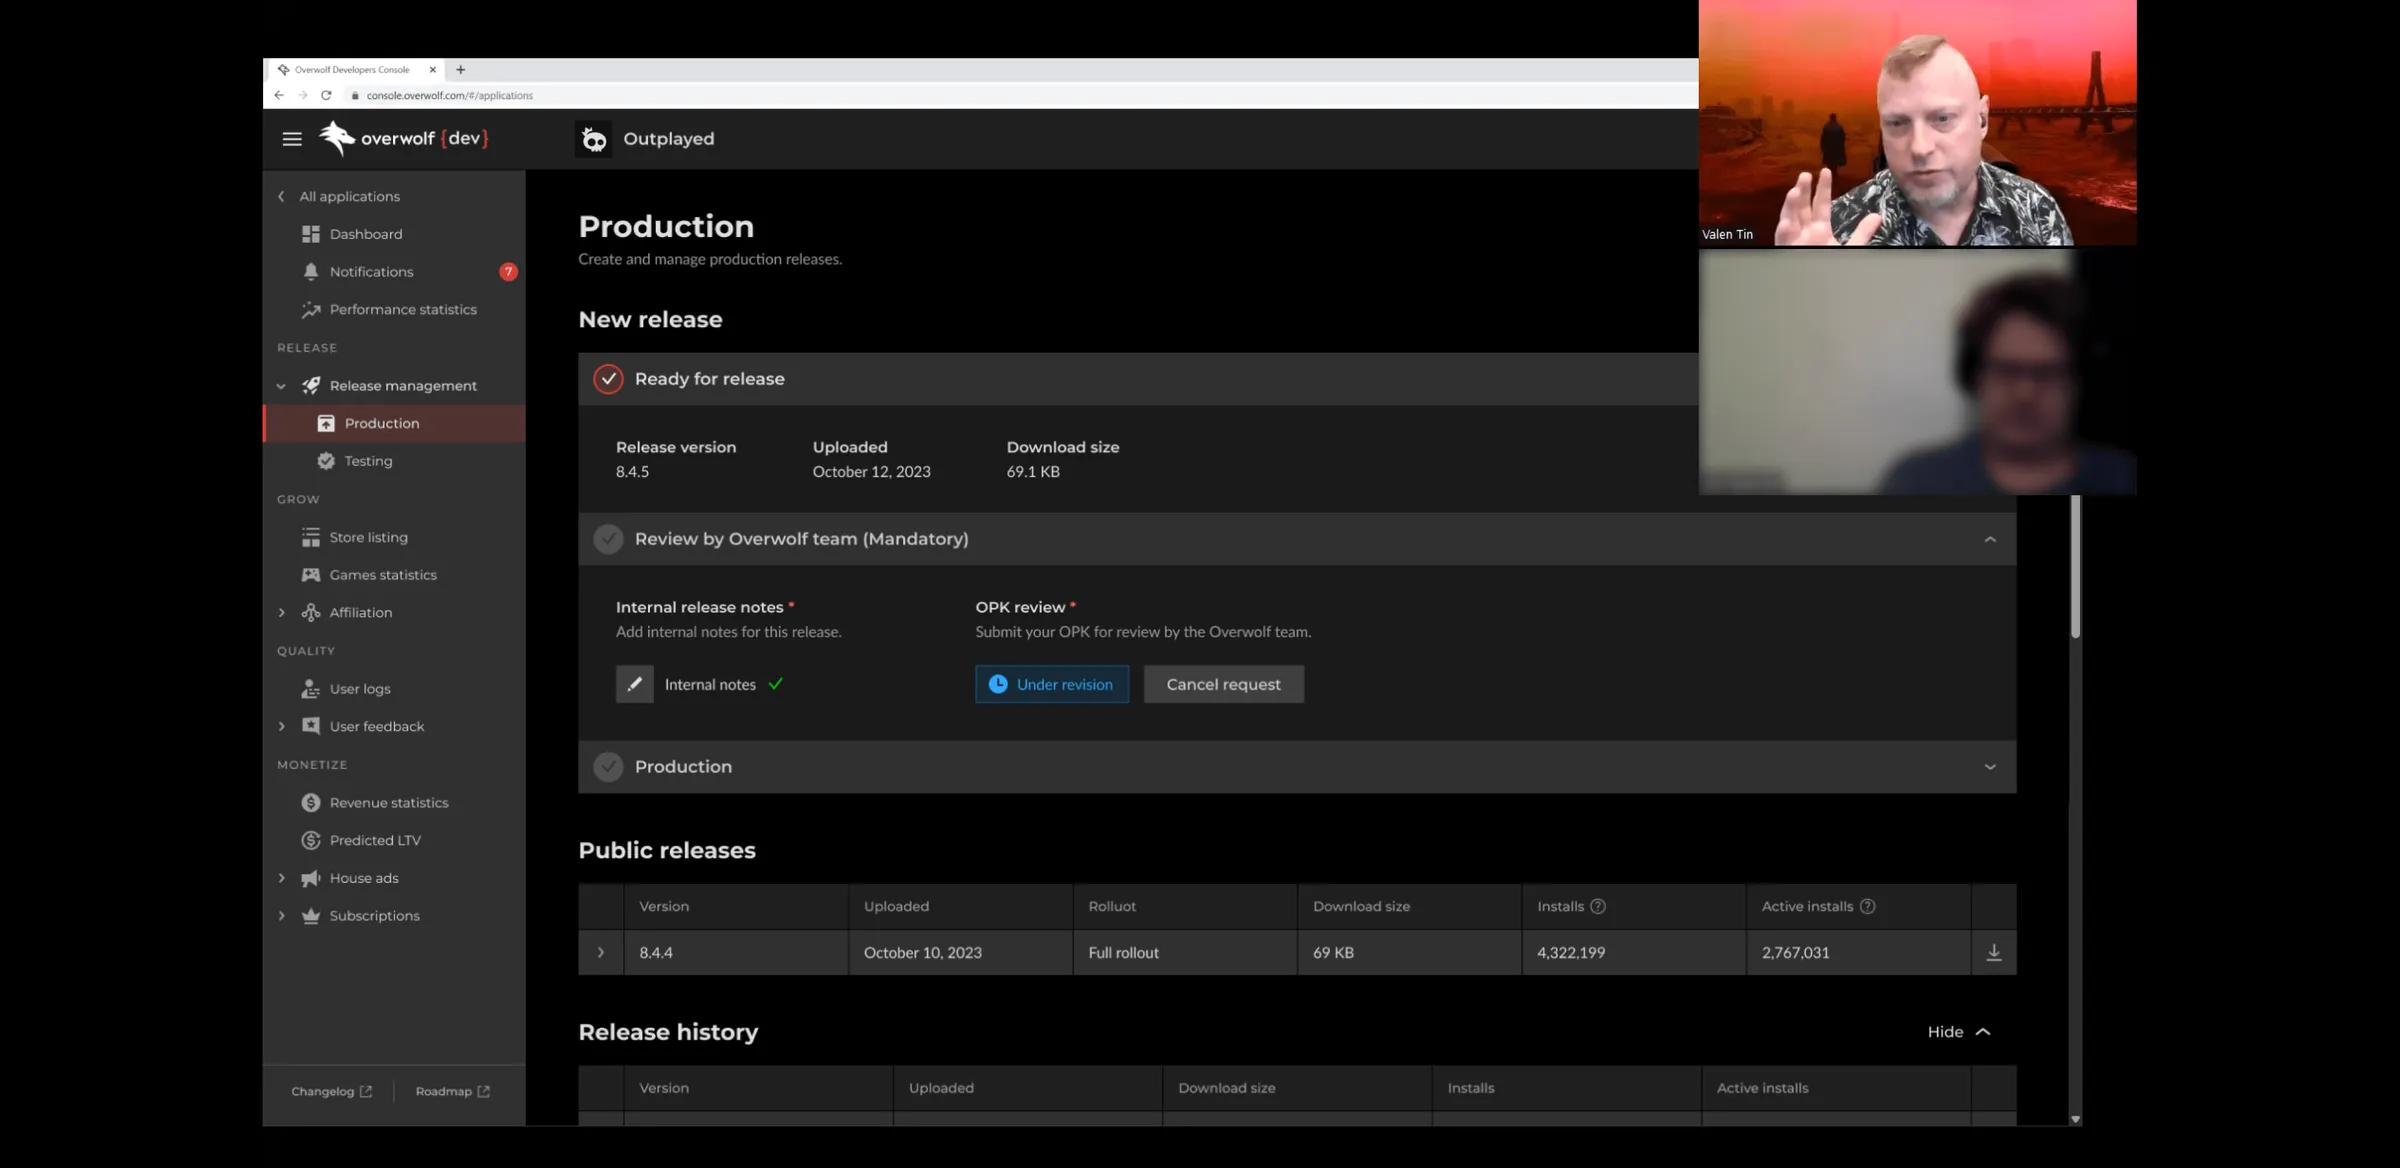Expand the Production release section

pyautogui.click(x=1990, y=767)
